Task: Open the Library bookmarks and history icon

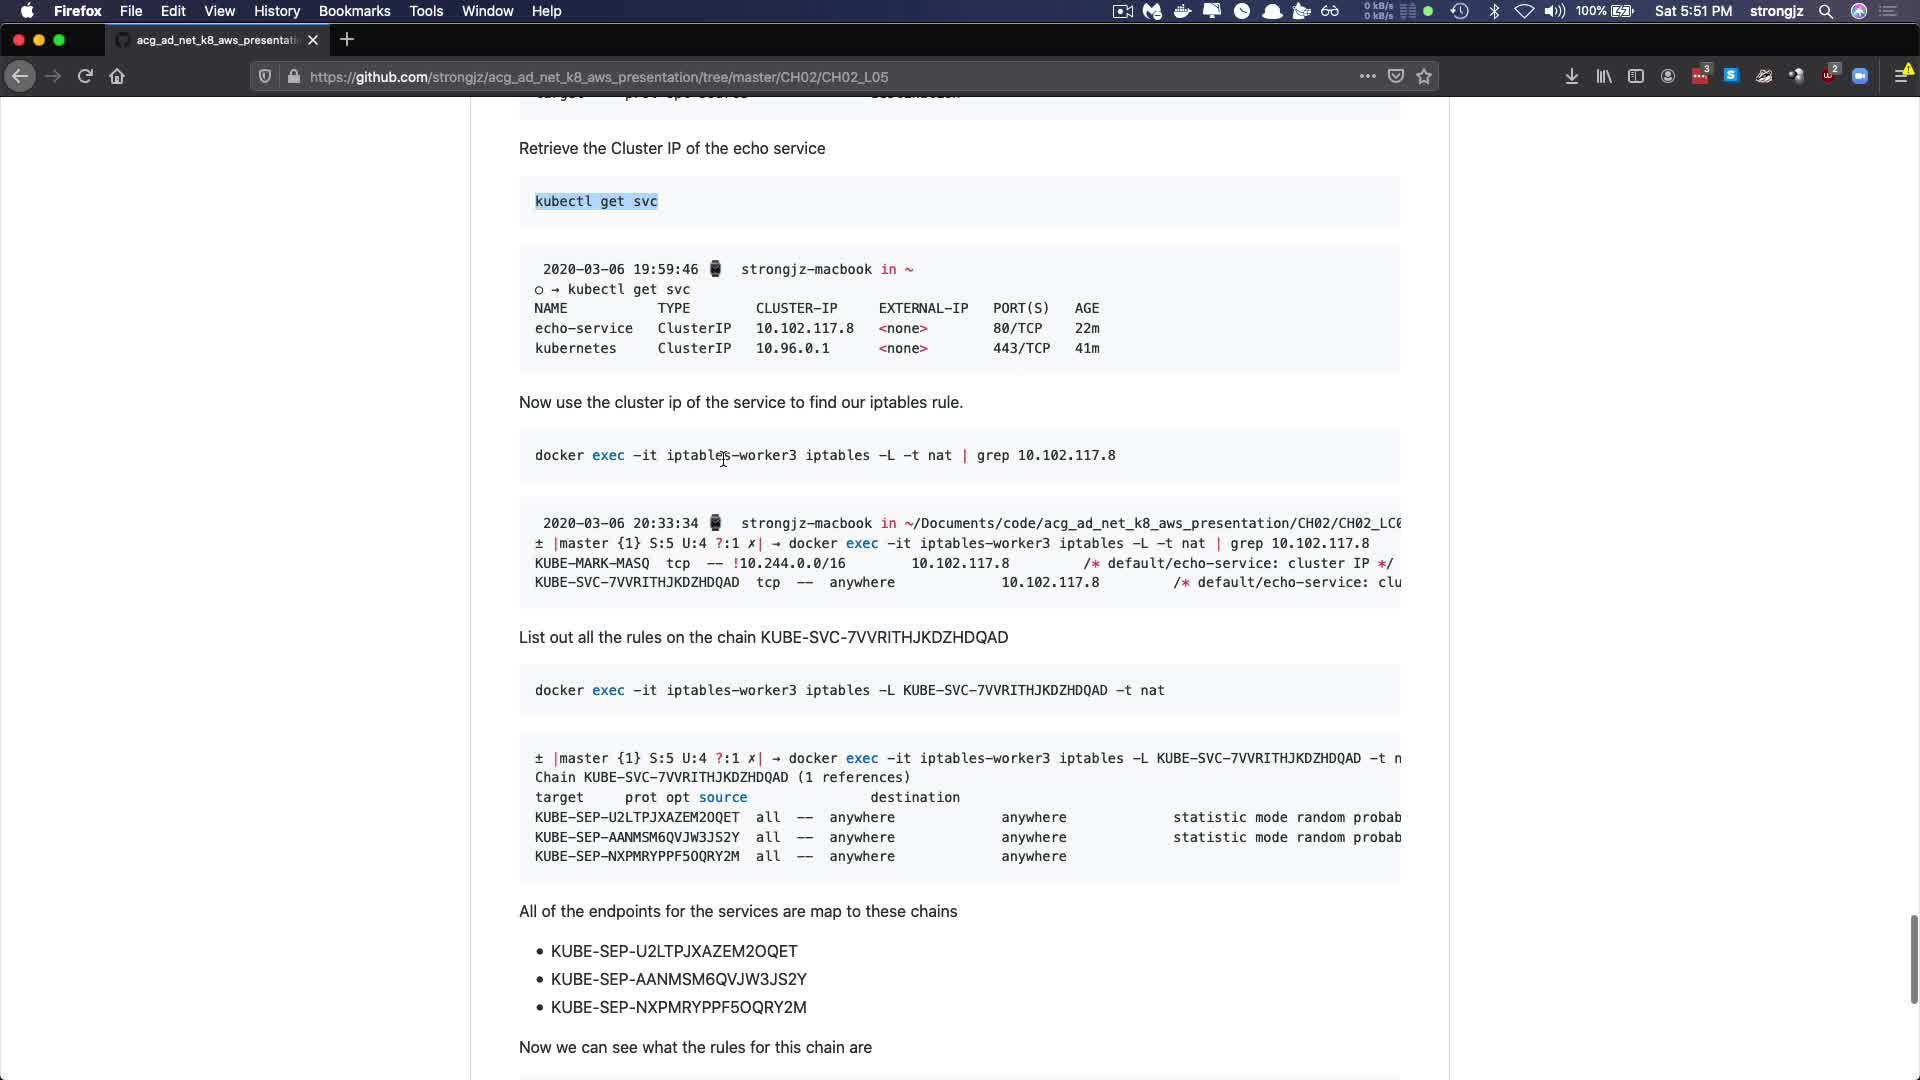Action: [1604, 76]
